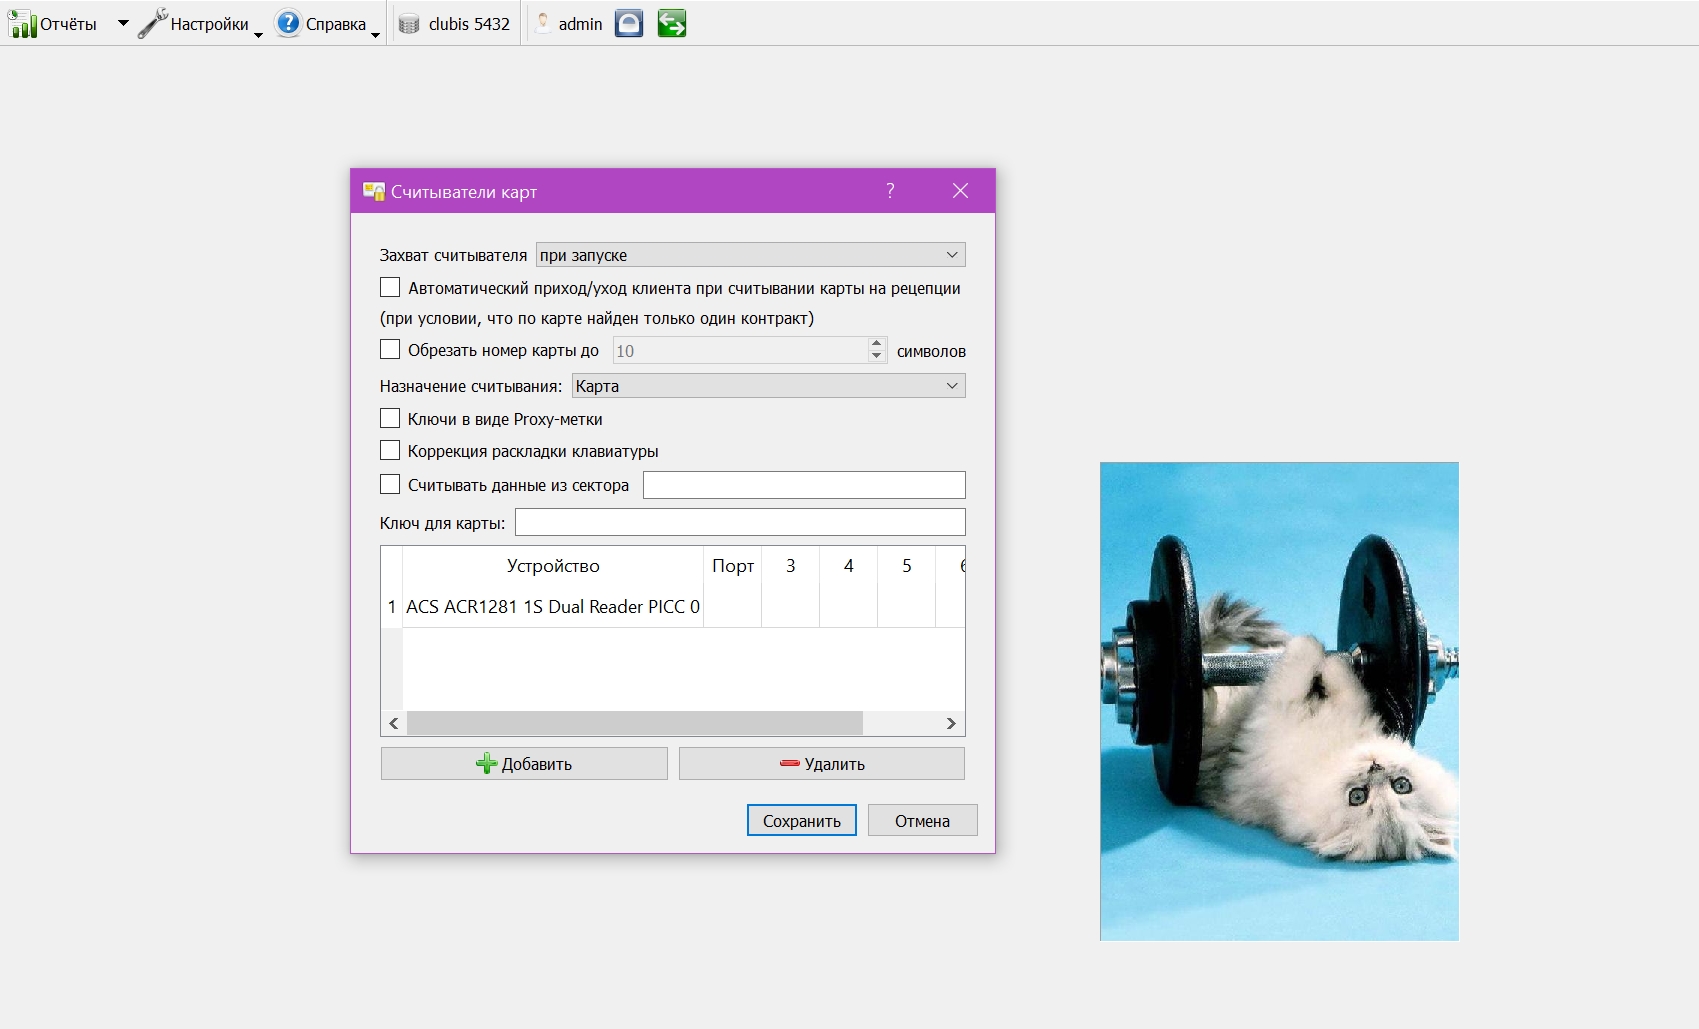Click column header 3 in device table
Screen dimensions: 1699x1029
pos(791,566)
